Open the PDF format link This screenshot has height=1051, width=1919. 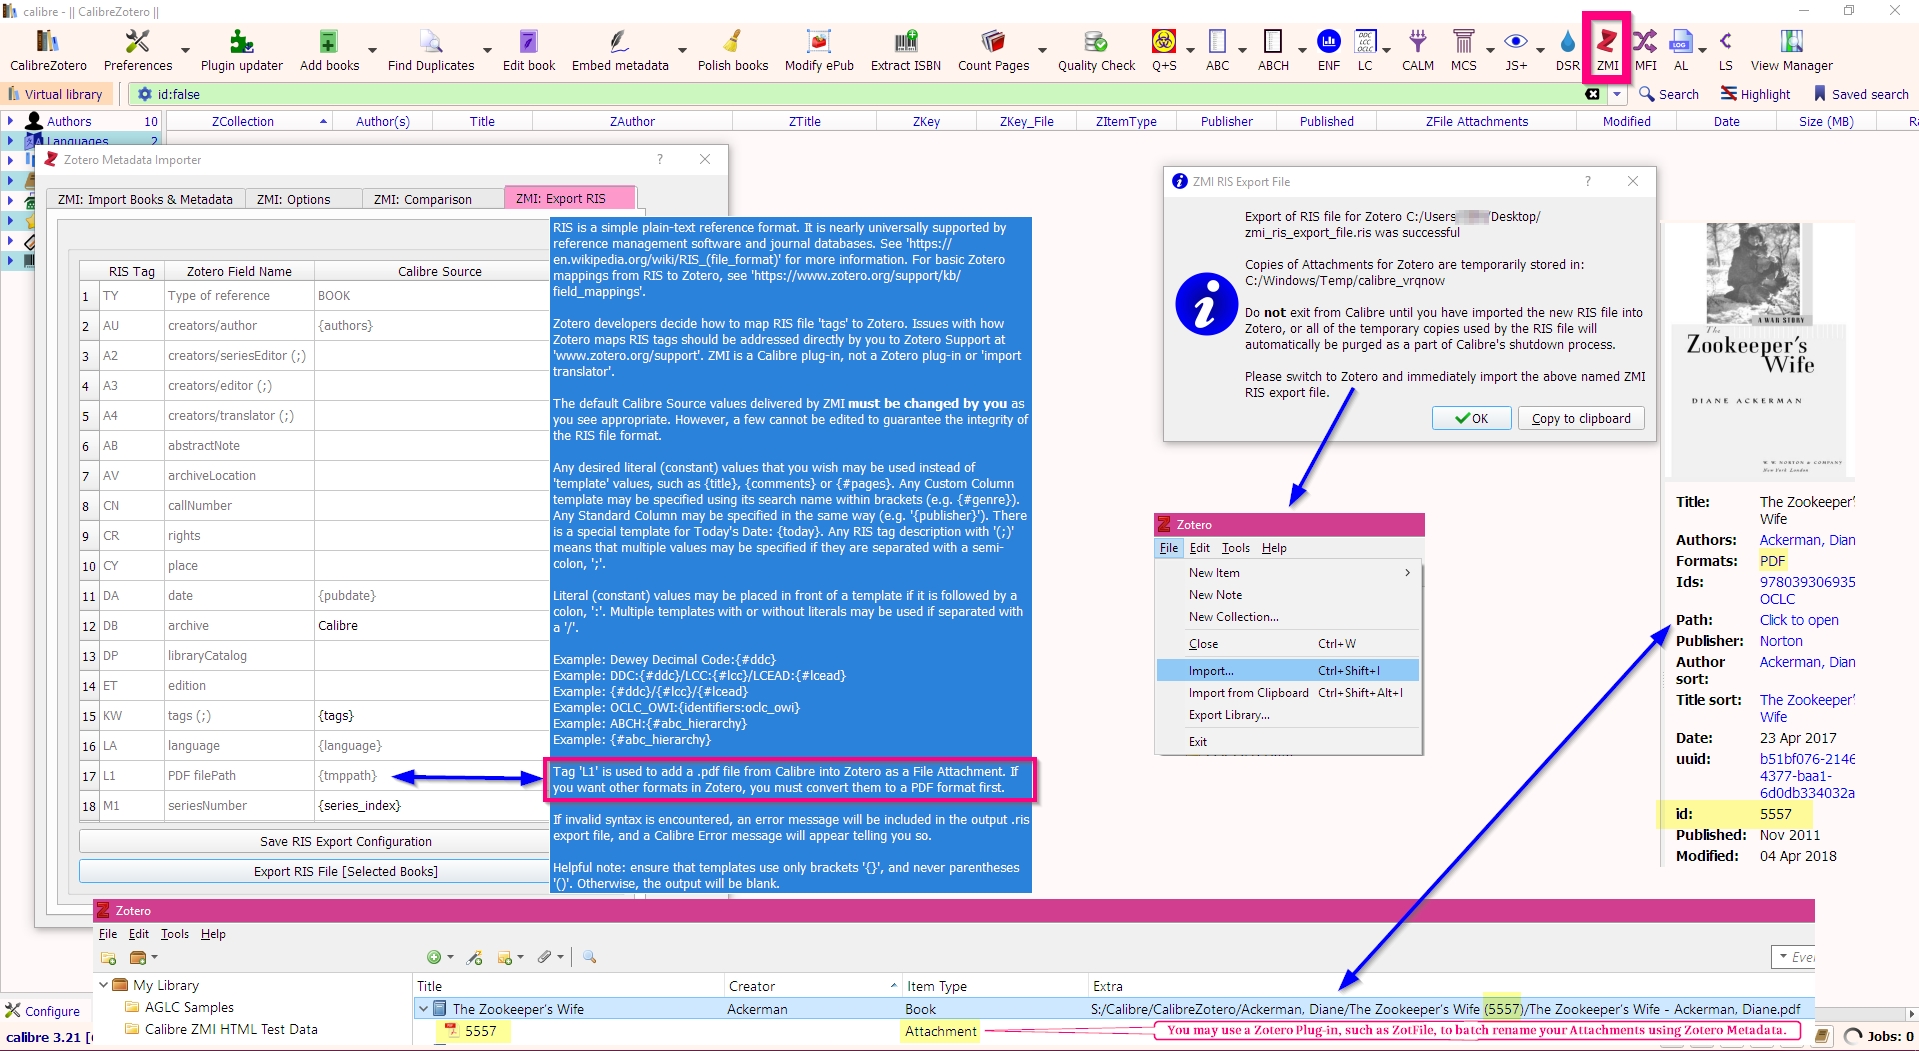pyautogui.click(x=1772, y=561)
